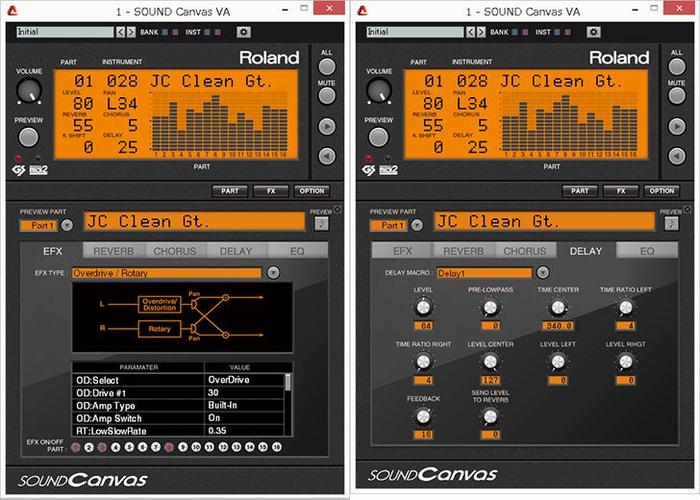Switch to DELAY tab in left window

pos(236,251)
